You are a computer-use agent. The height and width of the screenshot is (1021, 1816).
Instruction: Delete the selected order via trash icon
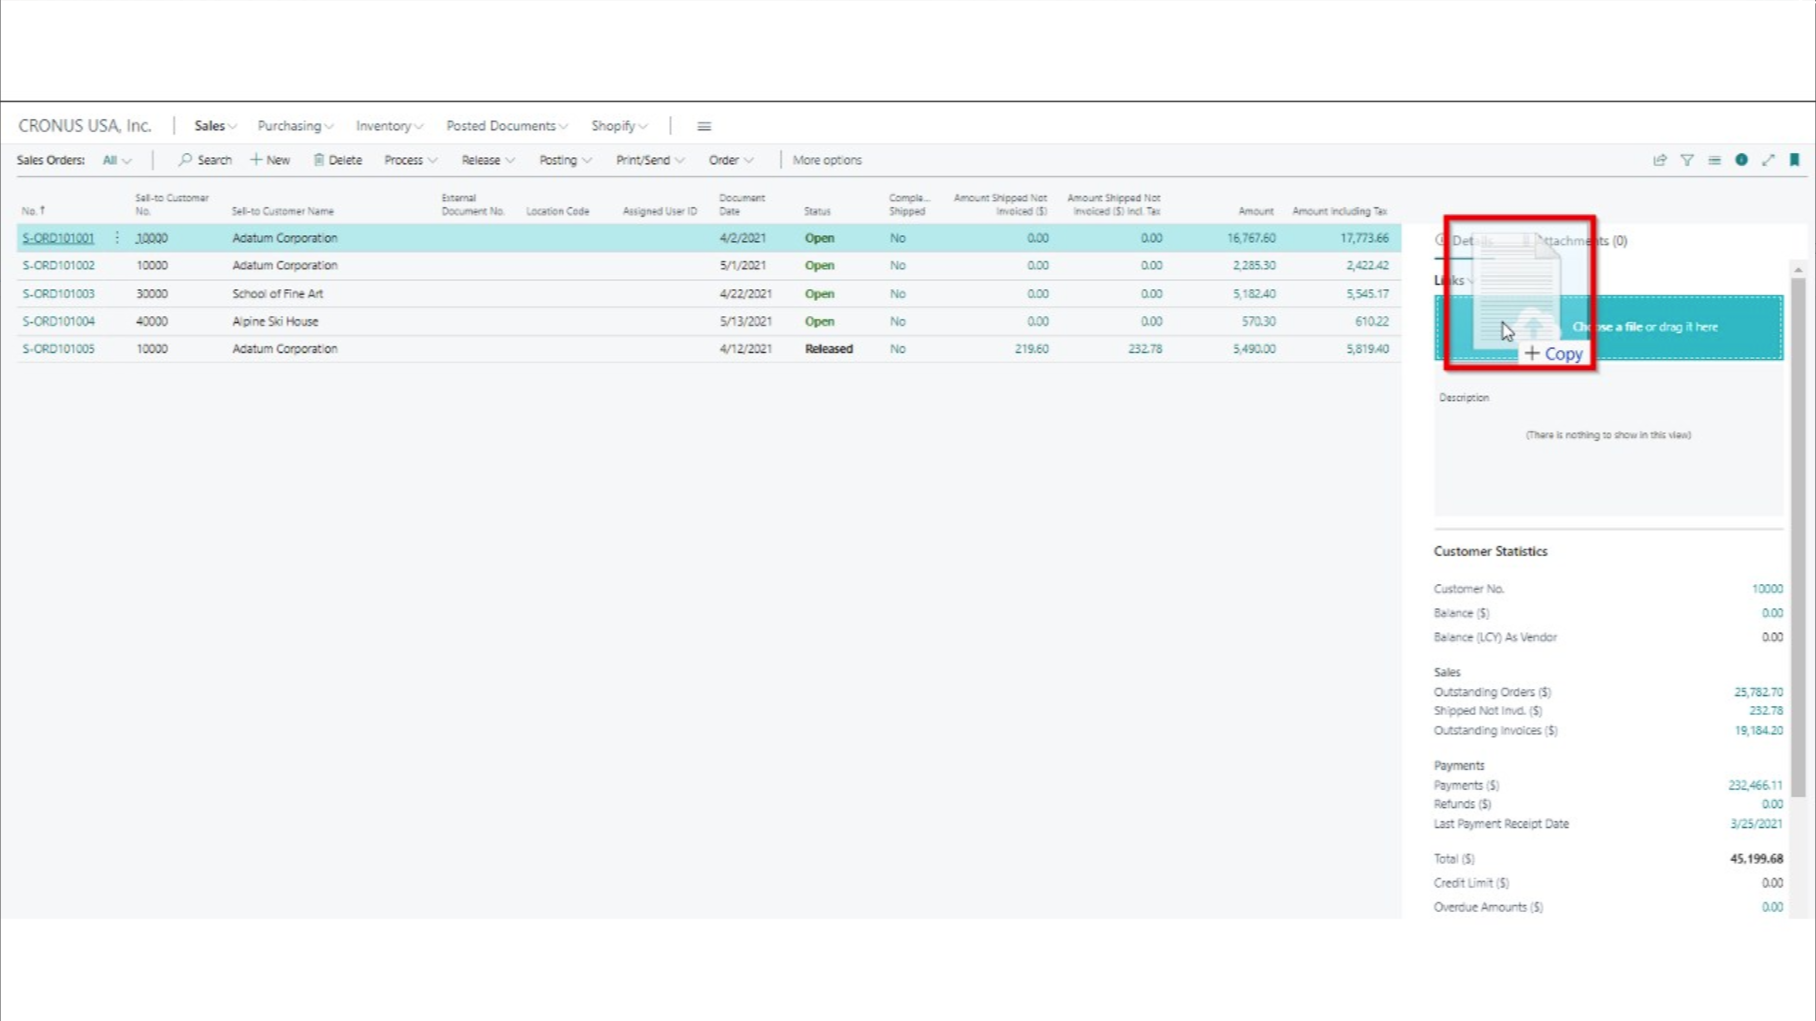tap(337, 160)
